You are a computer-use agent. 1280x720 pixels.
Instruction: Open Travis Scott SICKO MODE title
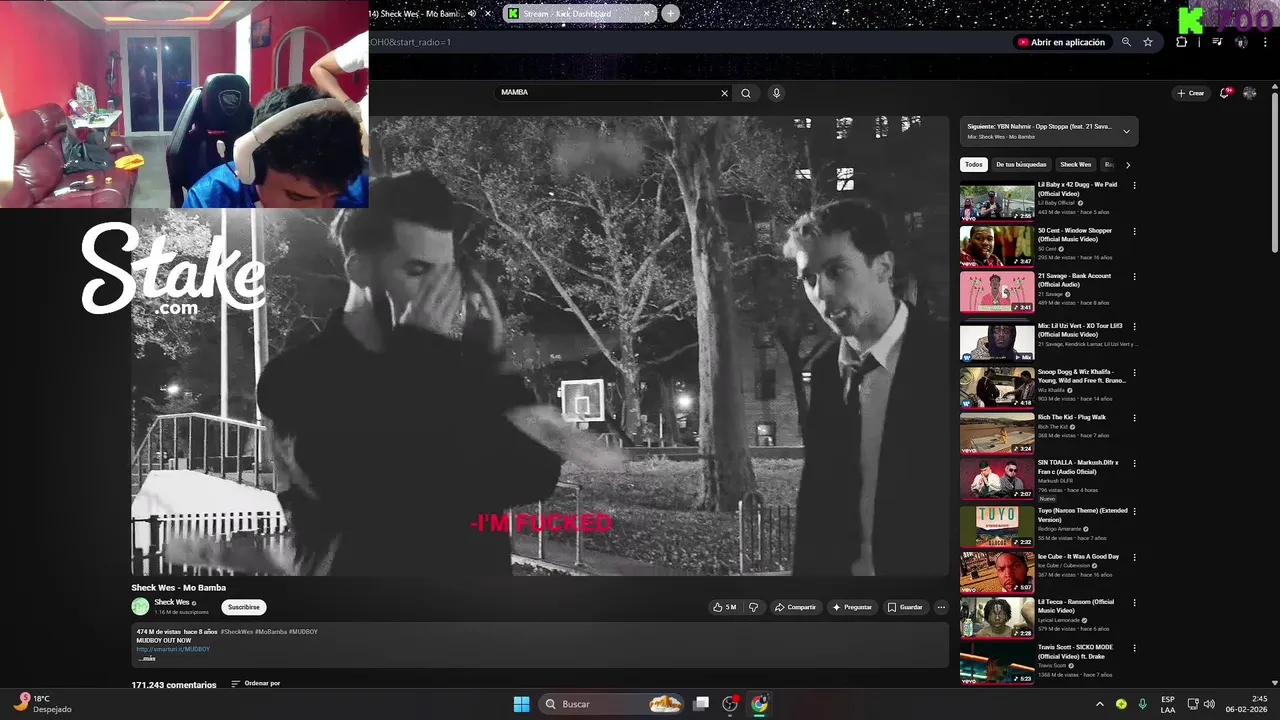click(1075, 652)
